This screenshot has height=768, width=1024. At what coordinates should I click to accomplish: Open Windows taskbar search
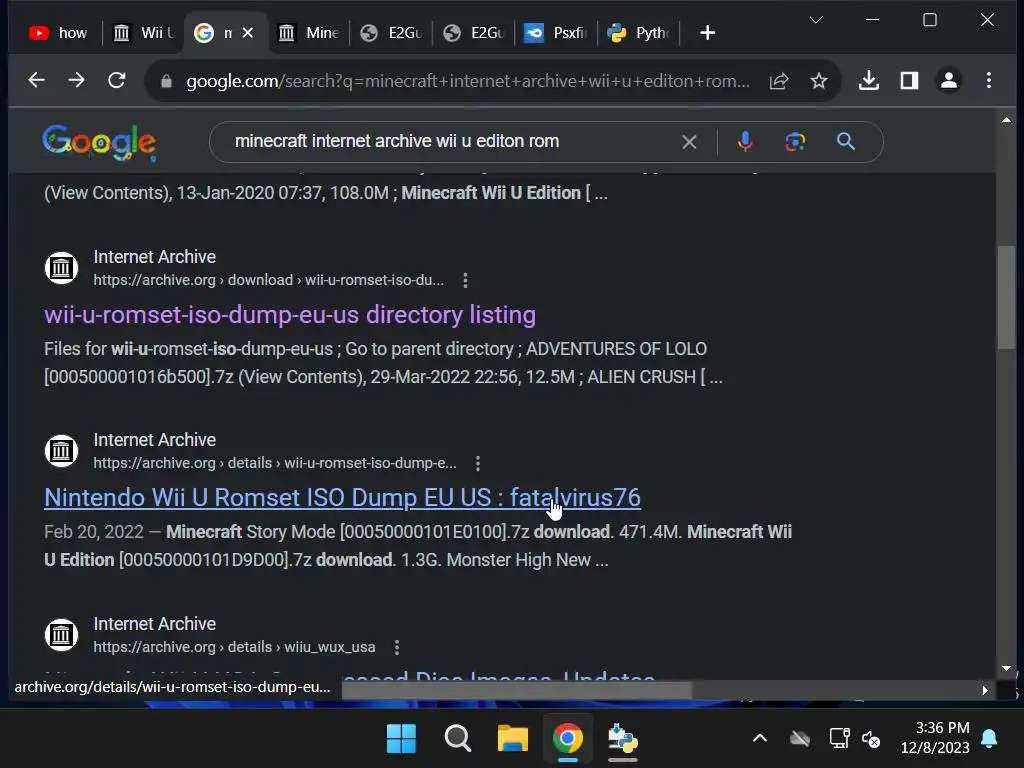(457, 739)
